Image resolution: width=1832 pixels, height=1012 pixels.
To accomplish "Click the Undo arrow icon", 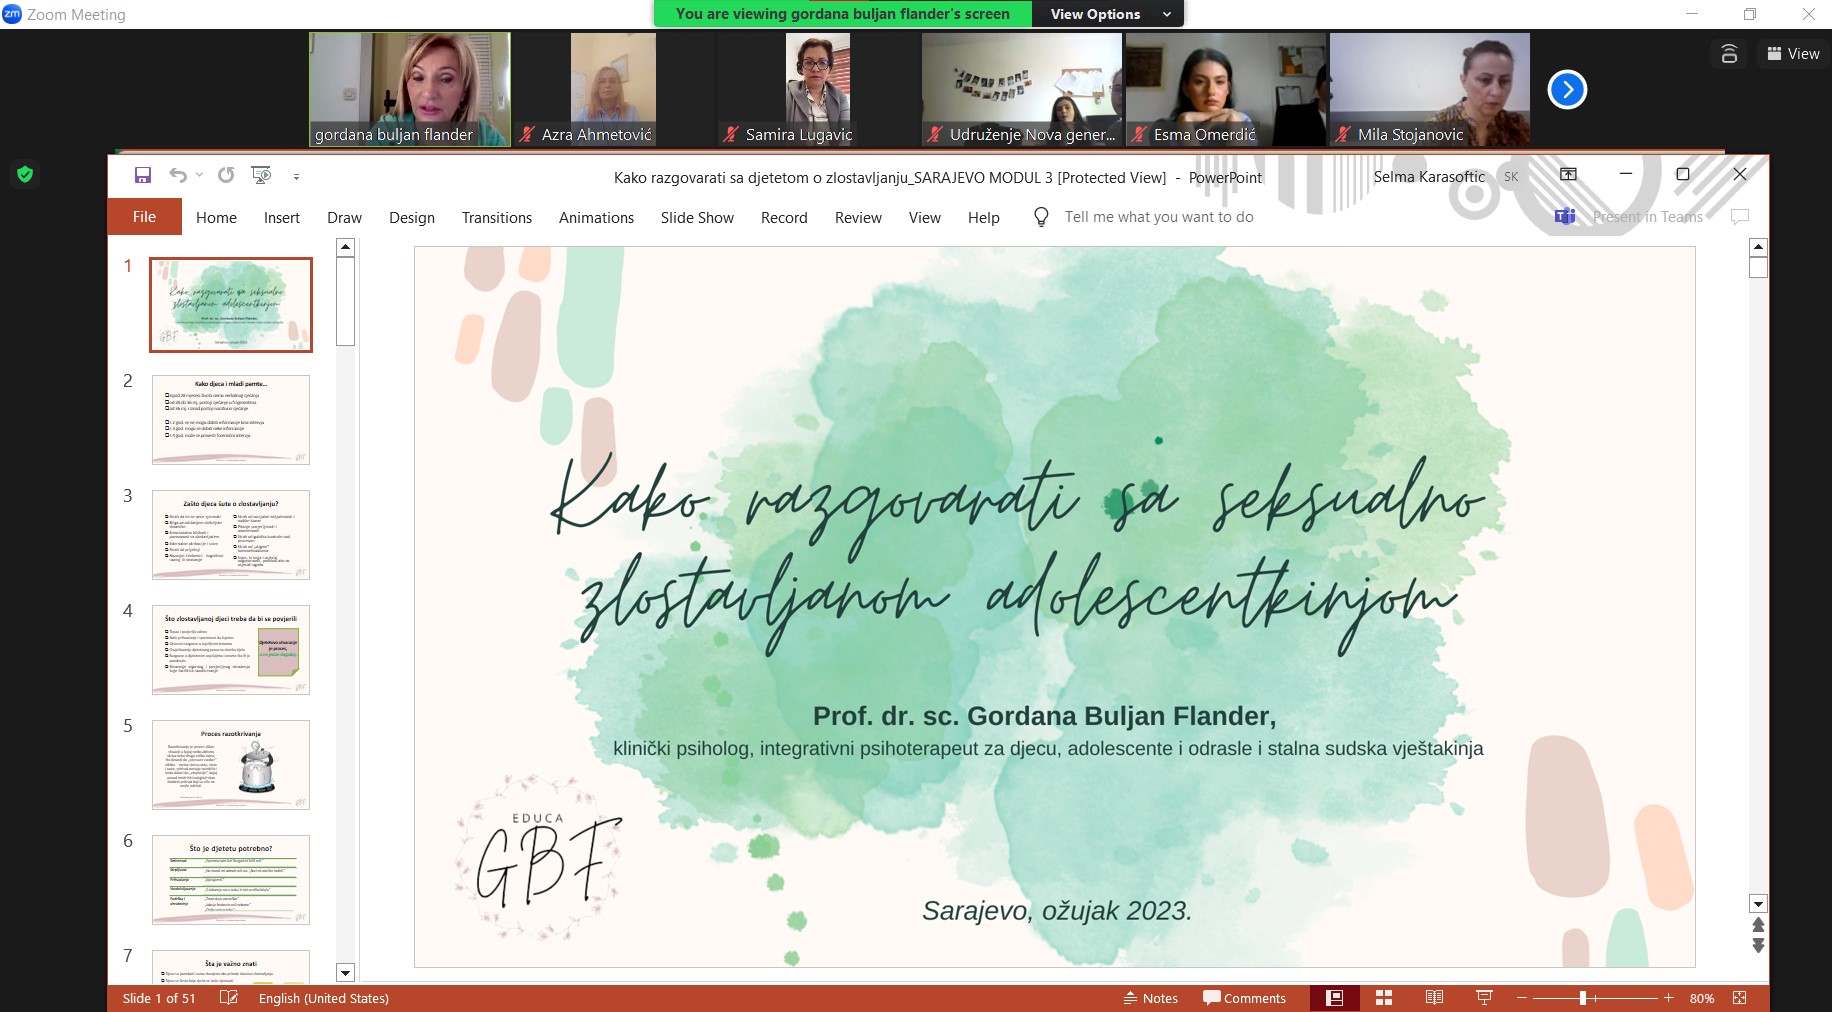I will pyautogui.click(x=178, y=175).
